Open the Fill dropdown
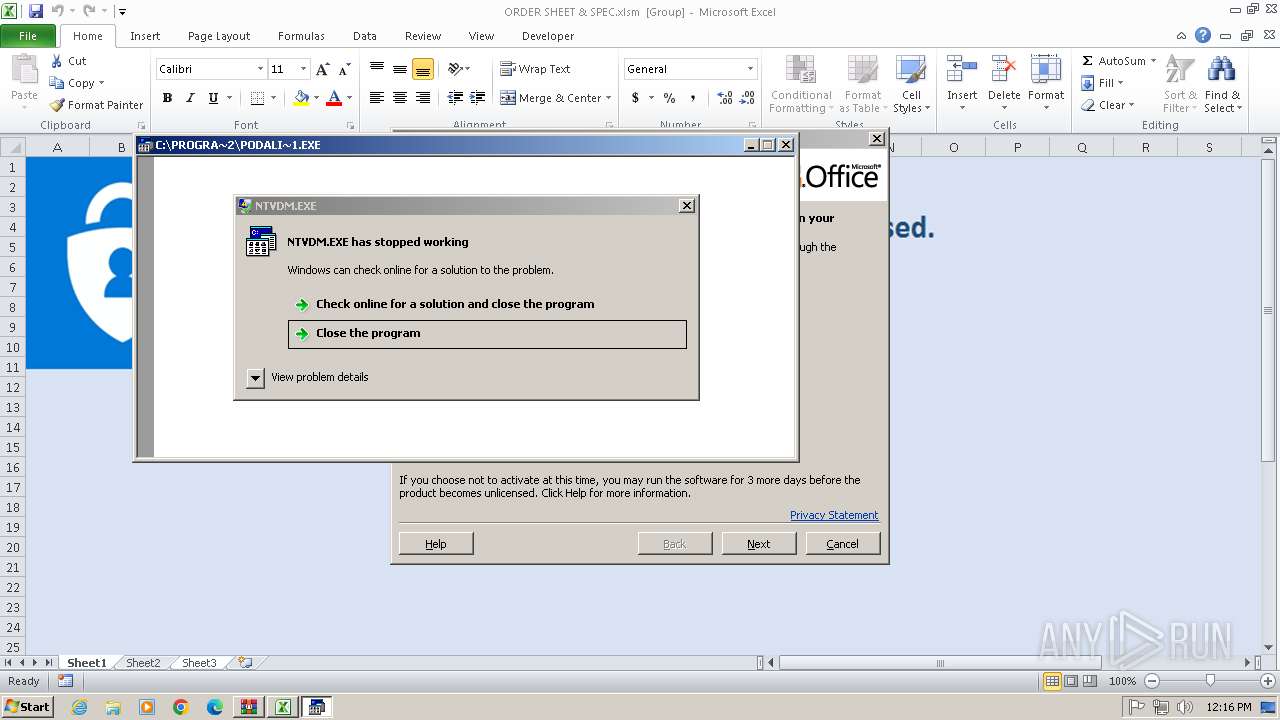 point(1103,83)
